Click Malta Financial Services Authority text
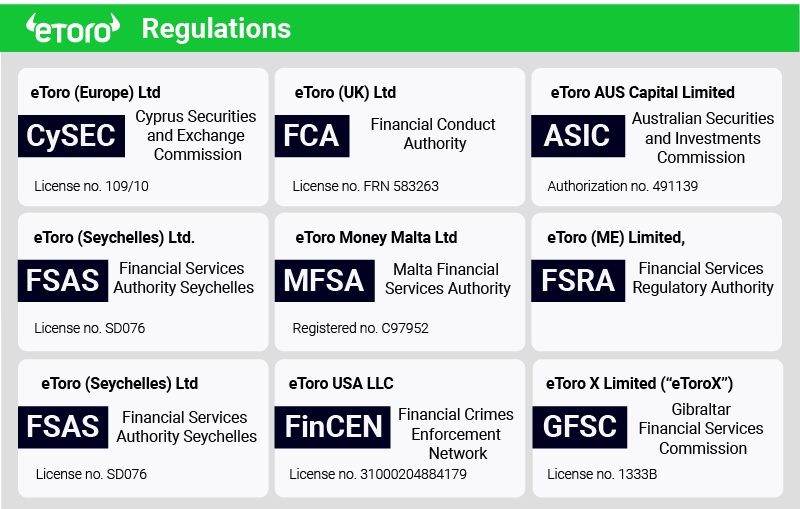The height and width of the screenshot is (509, 800). pos(447,278)
